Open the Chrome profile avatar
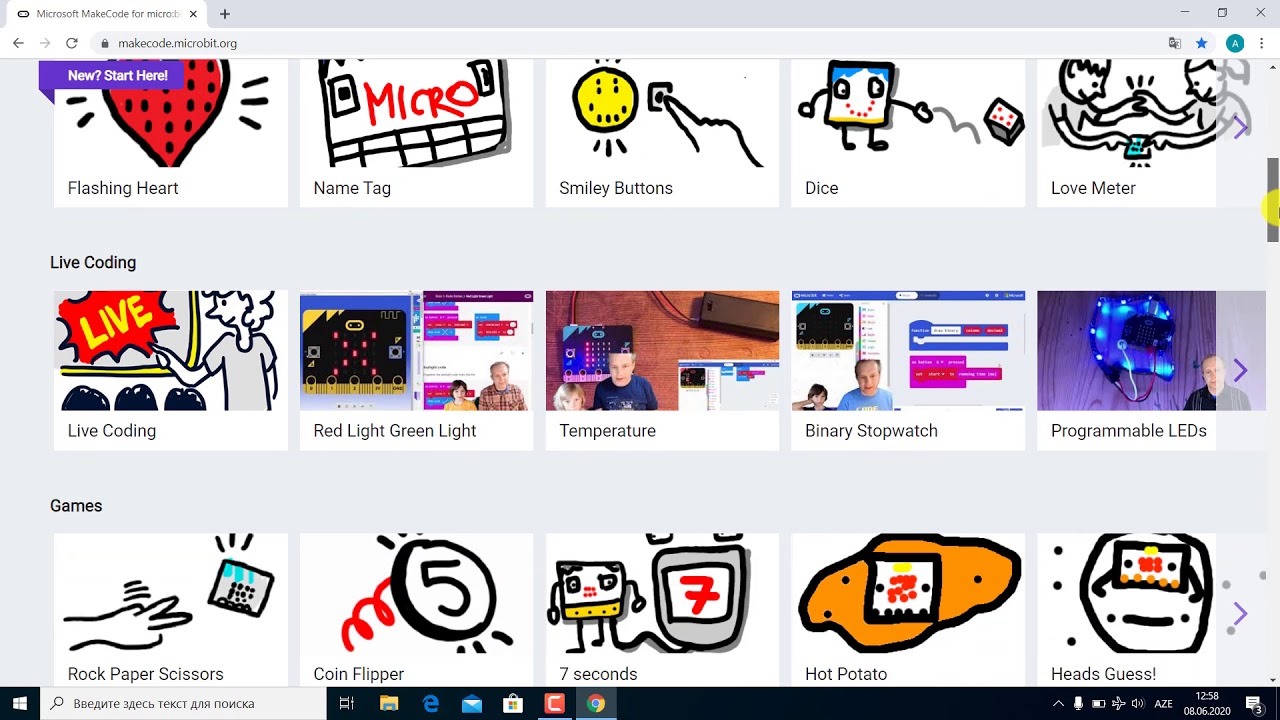This screenshot has width=1280, height=720. (1235, 43)
